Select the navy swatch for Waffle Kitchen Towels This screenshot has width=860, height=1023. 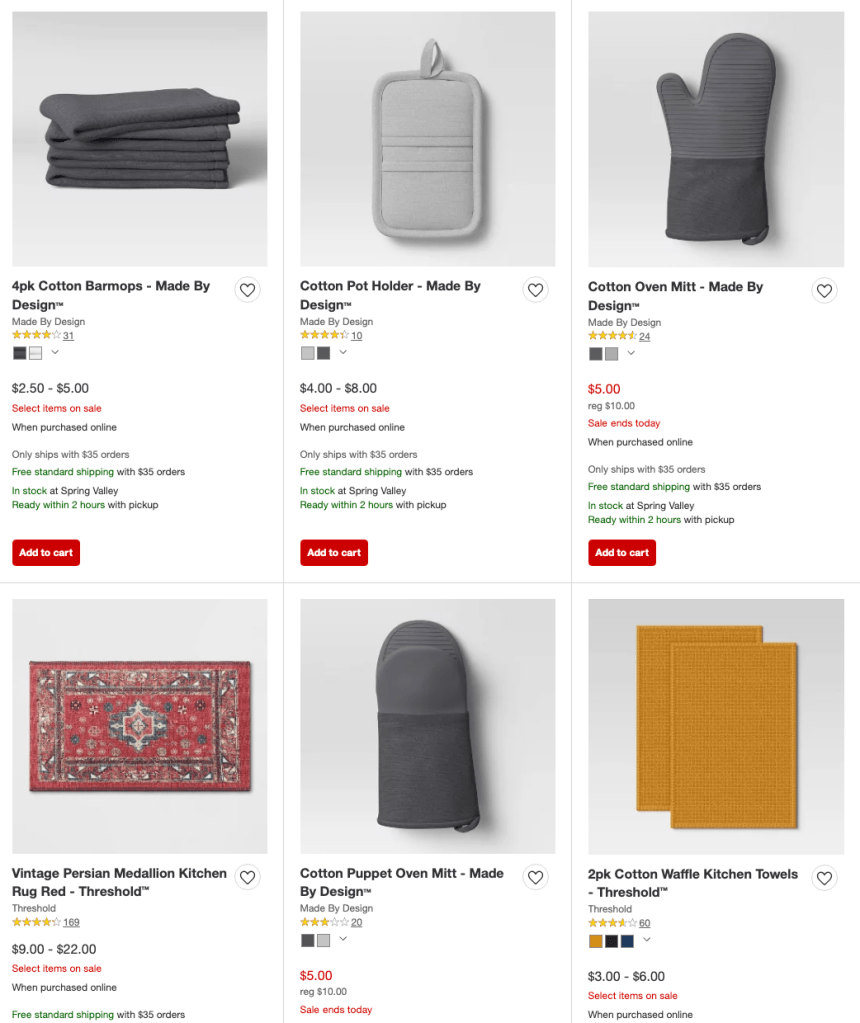click(628, 940)
